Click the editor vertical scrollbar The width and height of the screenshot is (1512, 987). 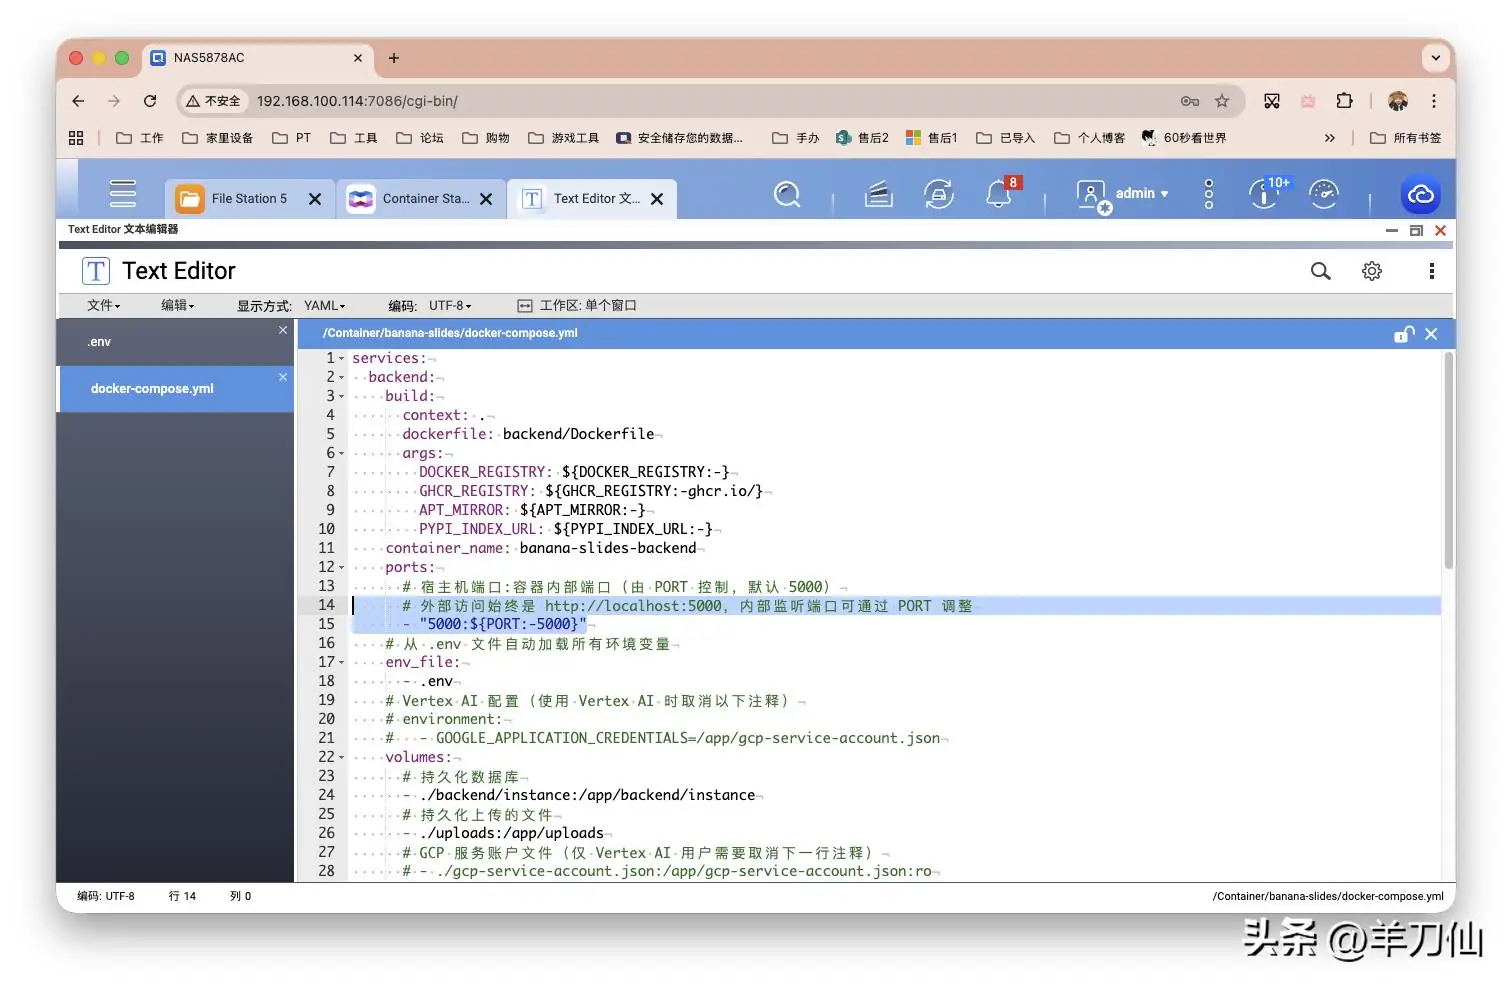pyautogui.click(x=1448, y=460)
